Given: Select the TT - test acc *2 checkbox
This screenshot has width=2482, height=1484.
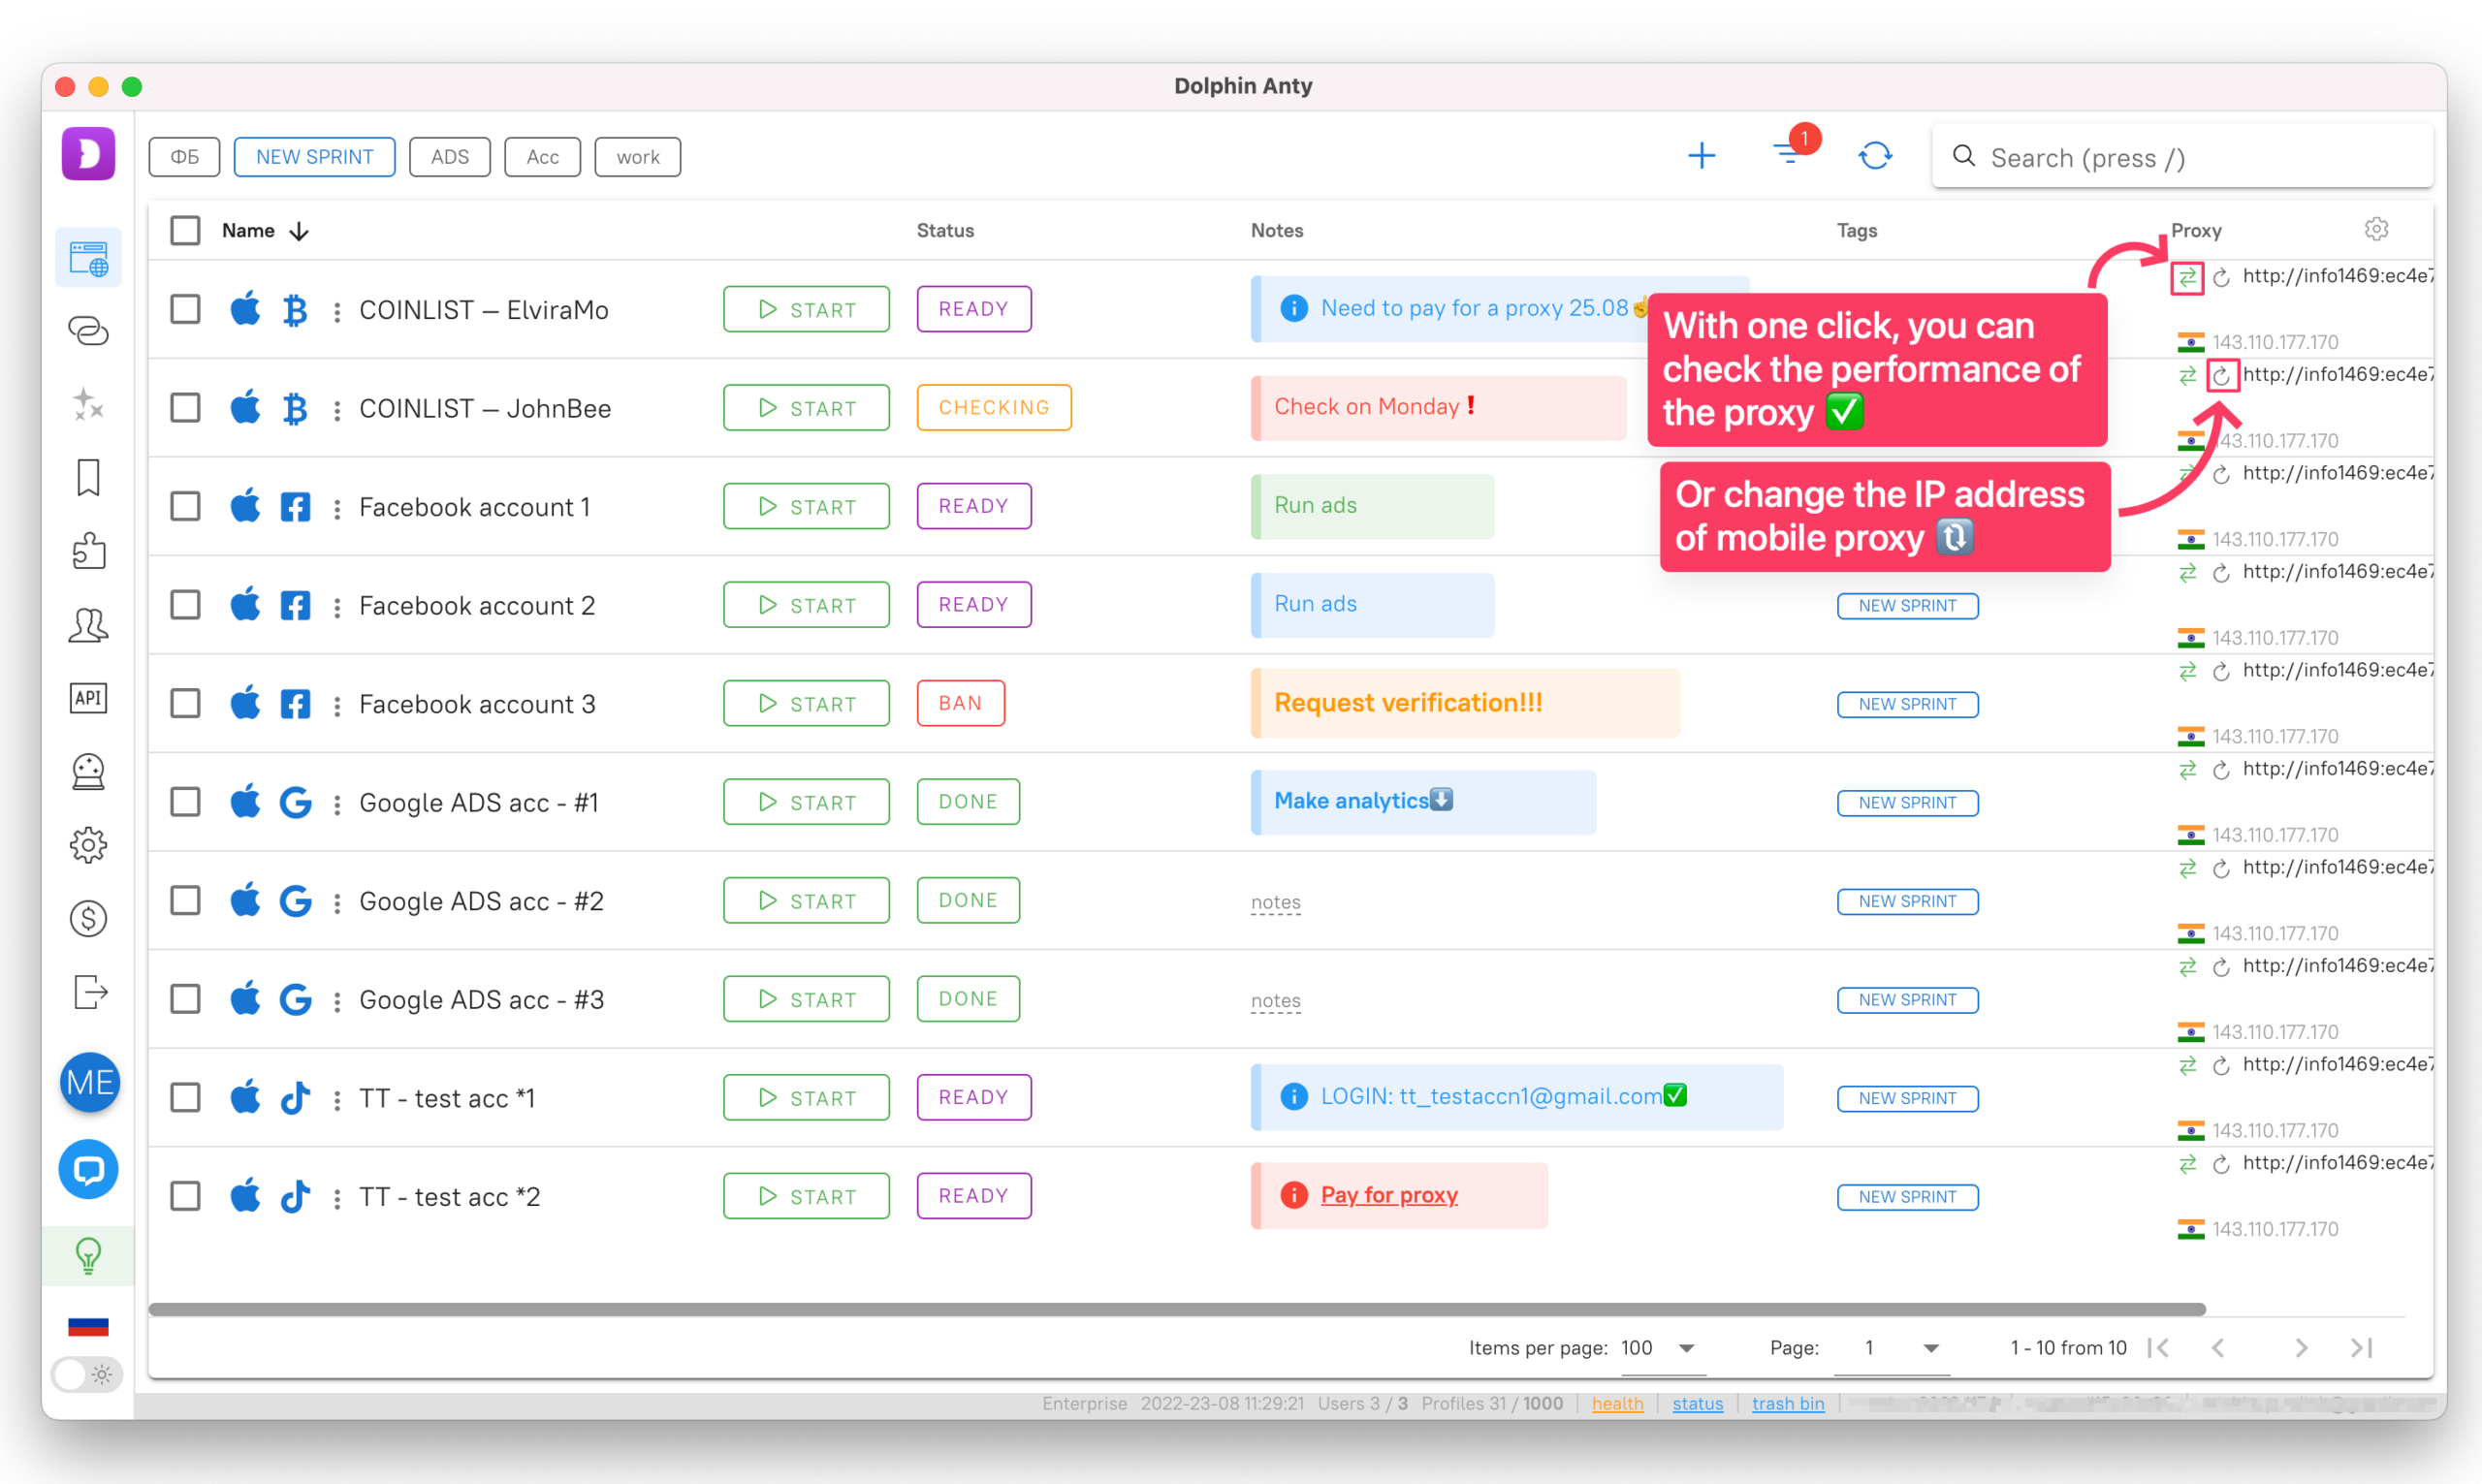Looking at the screenshot, I should (x=185, y=1196).
